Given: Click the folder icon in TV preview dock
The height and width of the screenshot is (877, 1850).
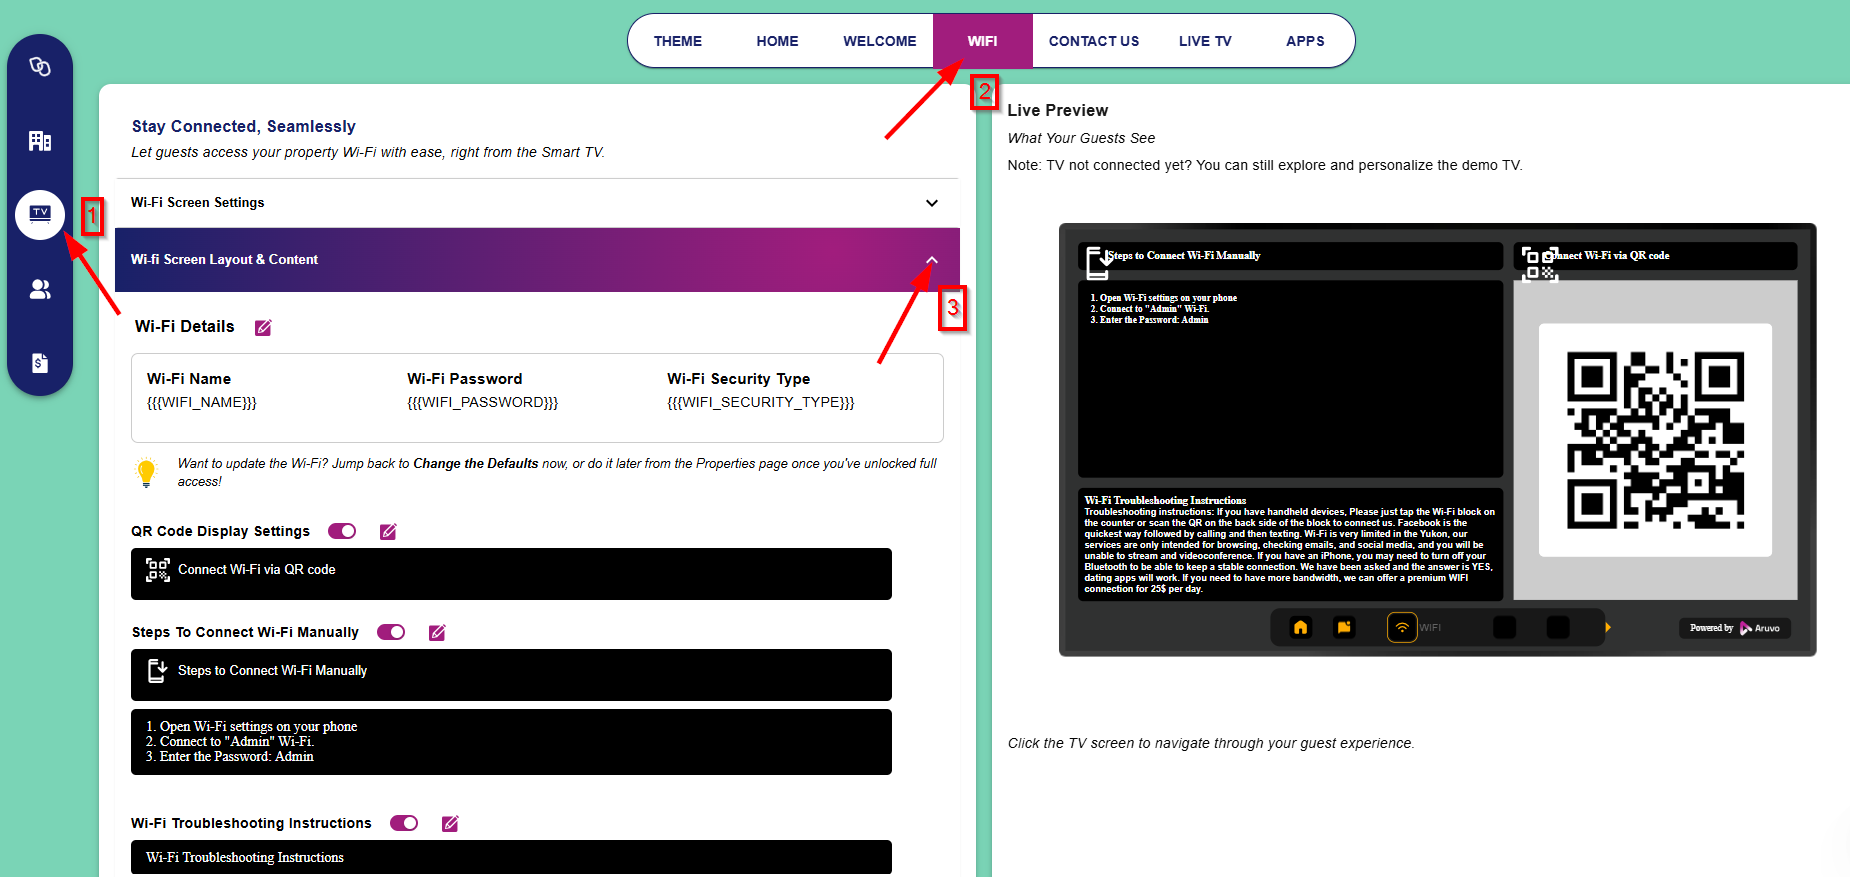Looking at the screenshot, I should (x=1344, y=628).
